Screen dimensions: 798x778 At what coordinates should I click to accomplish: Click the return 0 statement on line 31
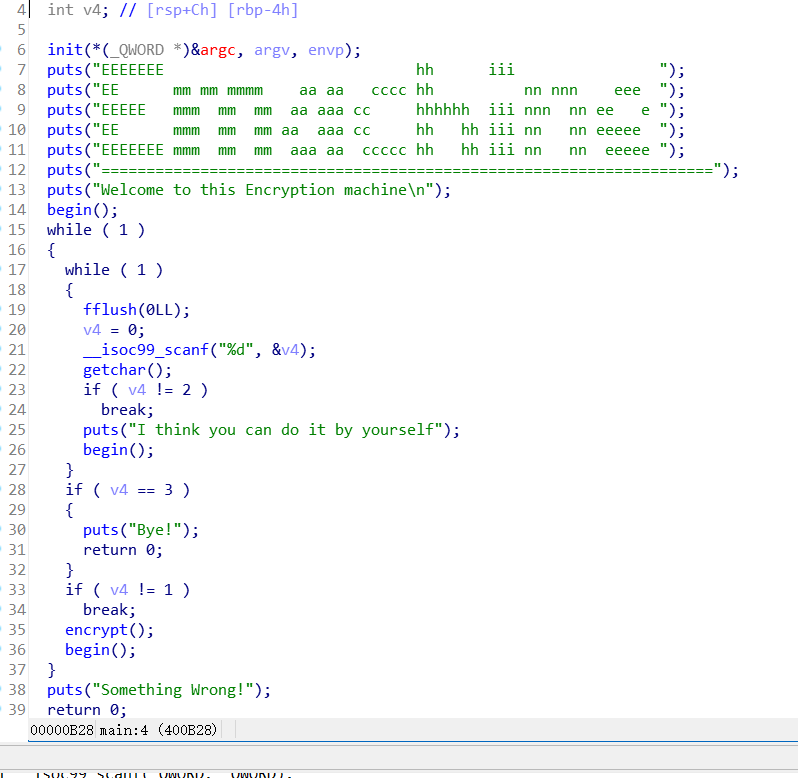pos(123,550)
